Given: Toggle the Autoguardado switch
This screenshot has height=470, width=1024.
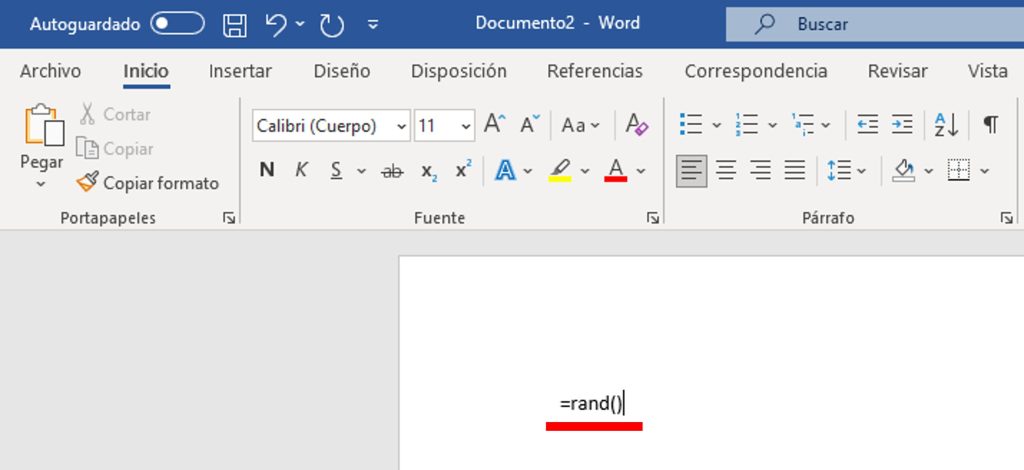Looking at the screenshot, I should (177, 24).
